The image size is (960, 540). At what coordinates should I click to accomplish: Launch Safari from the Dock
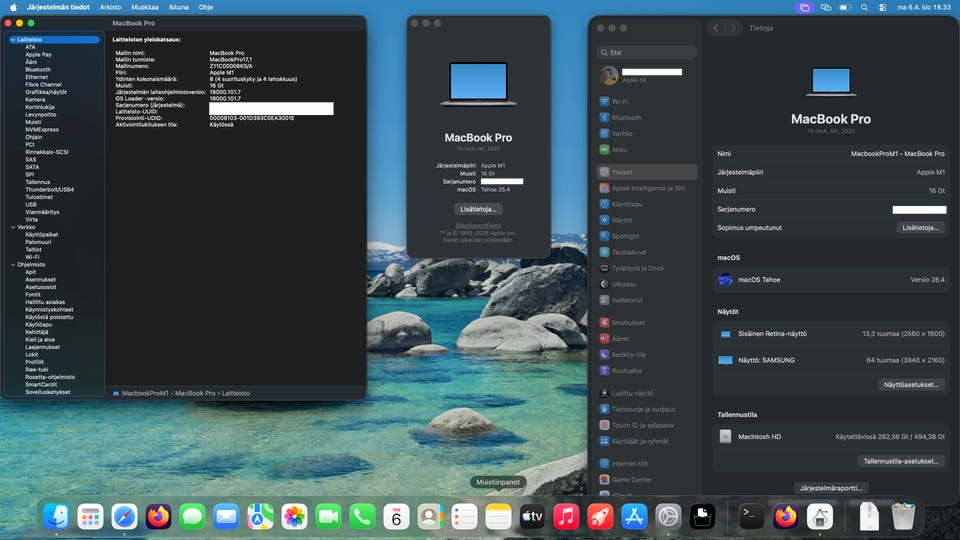[x=124, y=517]
